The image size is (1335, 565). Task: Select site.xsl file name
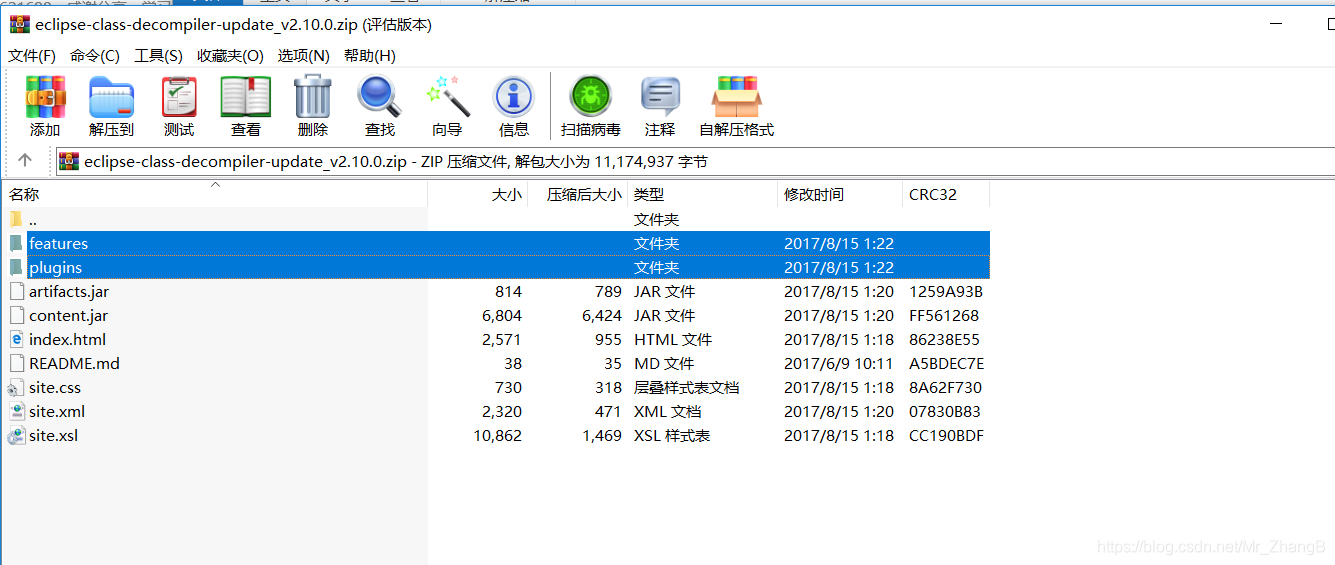53,435
